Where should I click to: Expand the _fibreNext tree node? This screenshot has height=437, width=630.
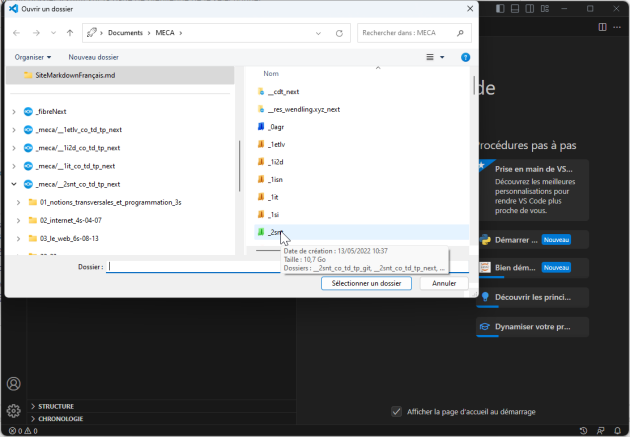pyautogui.click(x=13, y=111)
